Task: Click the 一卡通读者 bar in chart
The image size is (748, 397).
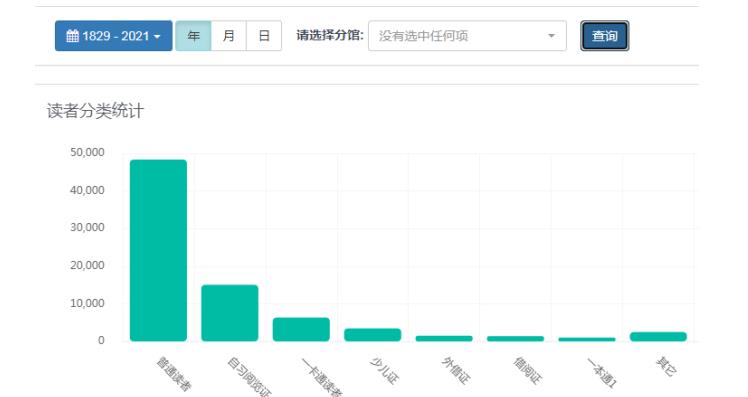Action: [x=301, y=329]
